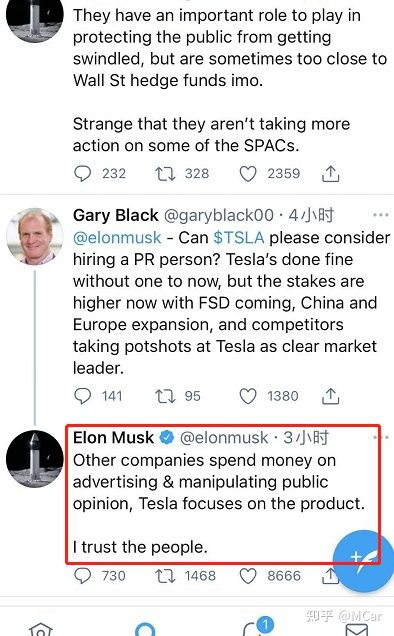
Task: Like the SPACs tweet with 2359 likes
Action: tap(248, 174)
